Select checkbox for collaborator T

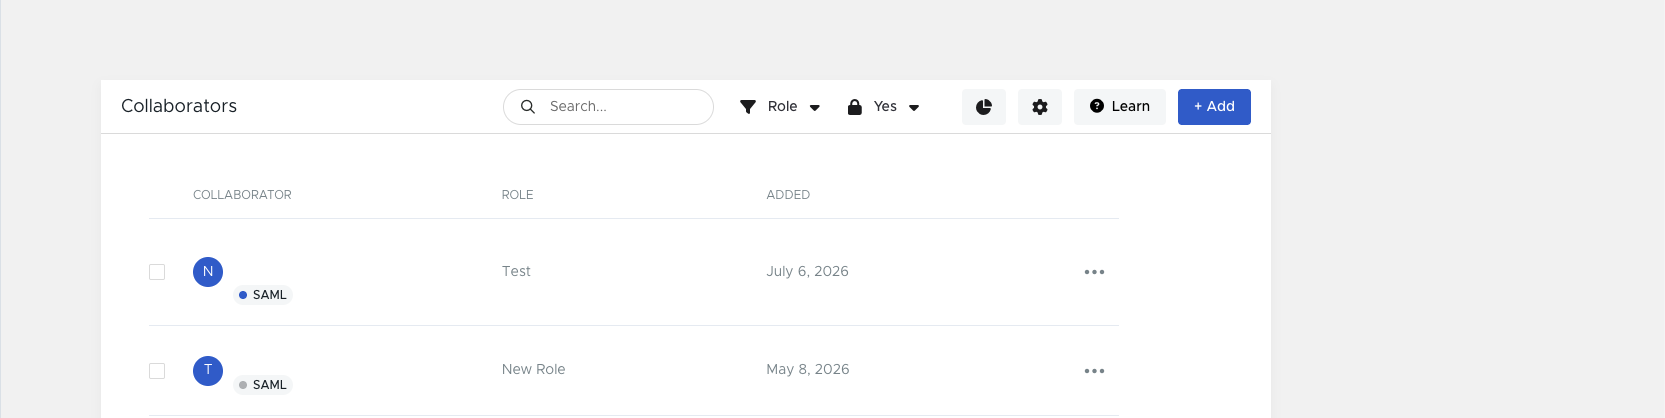coord(157,371)
